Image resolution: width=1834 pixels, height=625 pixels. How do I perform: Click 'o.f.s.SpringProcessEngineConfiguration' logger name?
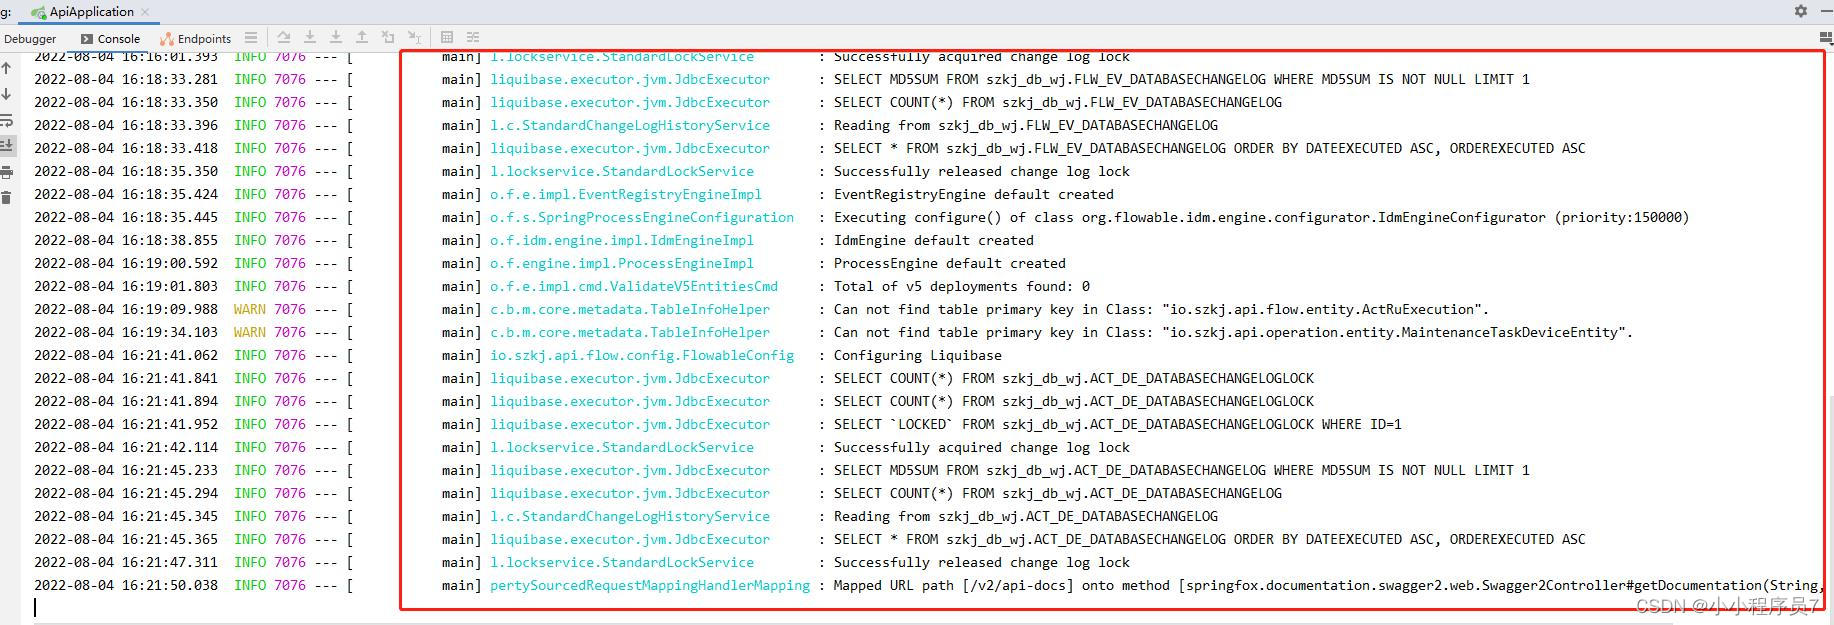(641, 217)
